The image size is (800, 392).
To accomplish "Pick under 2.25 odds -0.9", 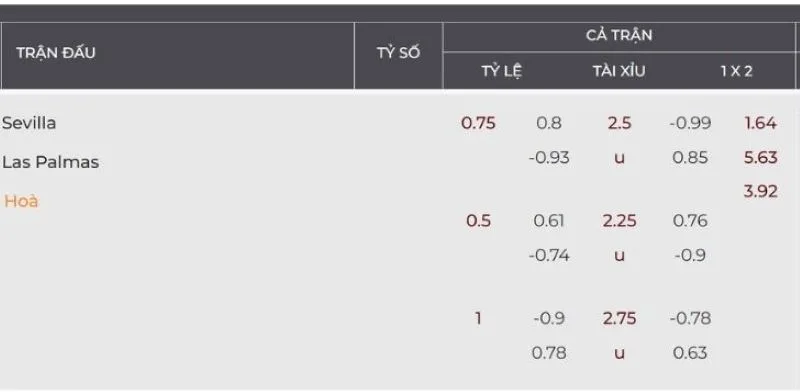I will click(690, 255).
